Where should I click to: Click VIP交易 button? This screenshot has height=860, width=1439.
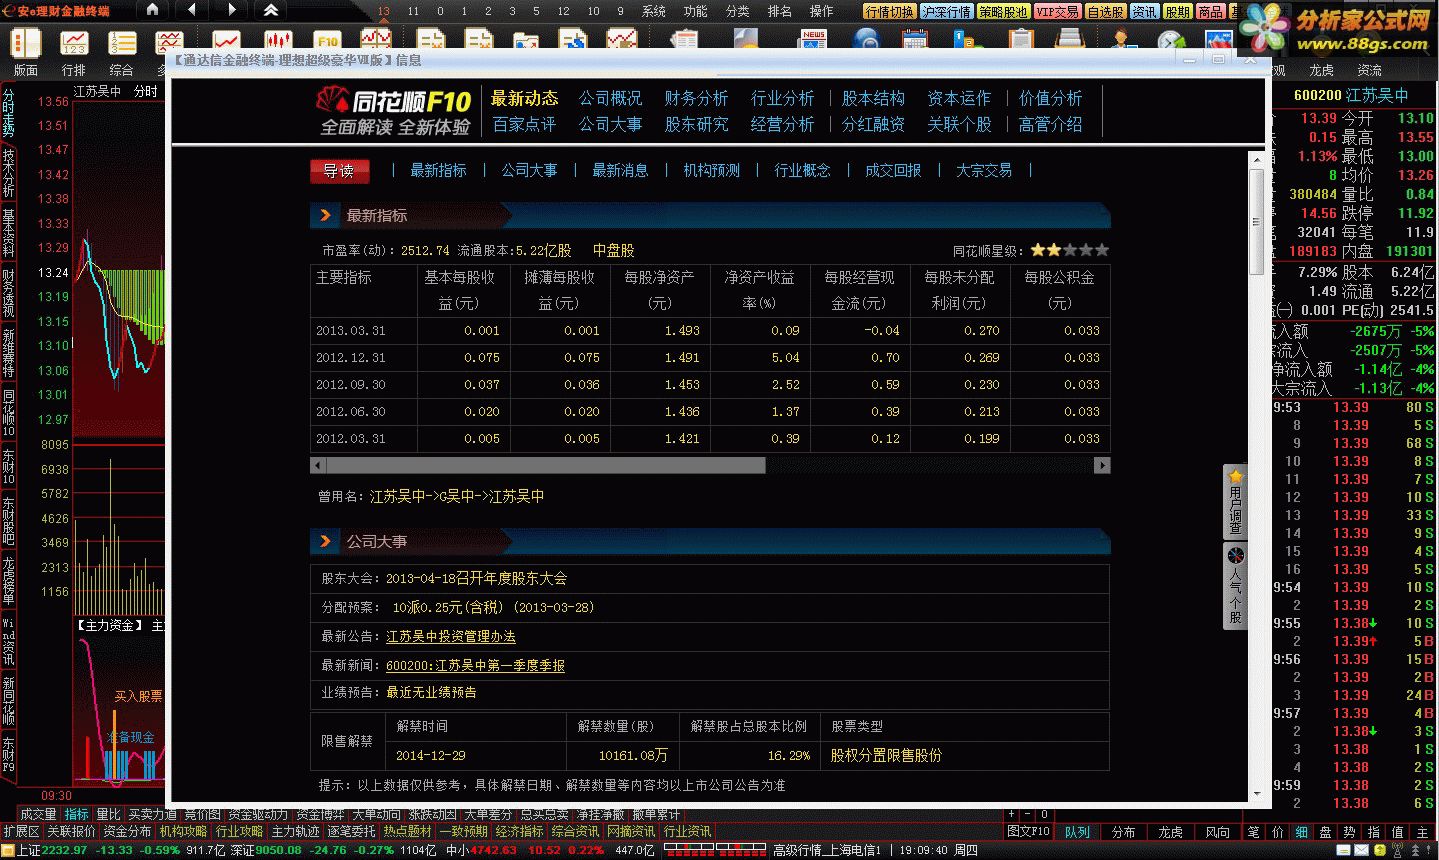coord(1058,12)
